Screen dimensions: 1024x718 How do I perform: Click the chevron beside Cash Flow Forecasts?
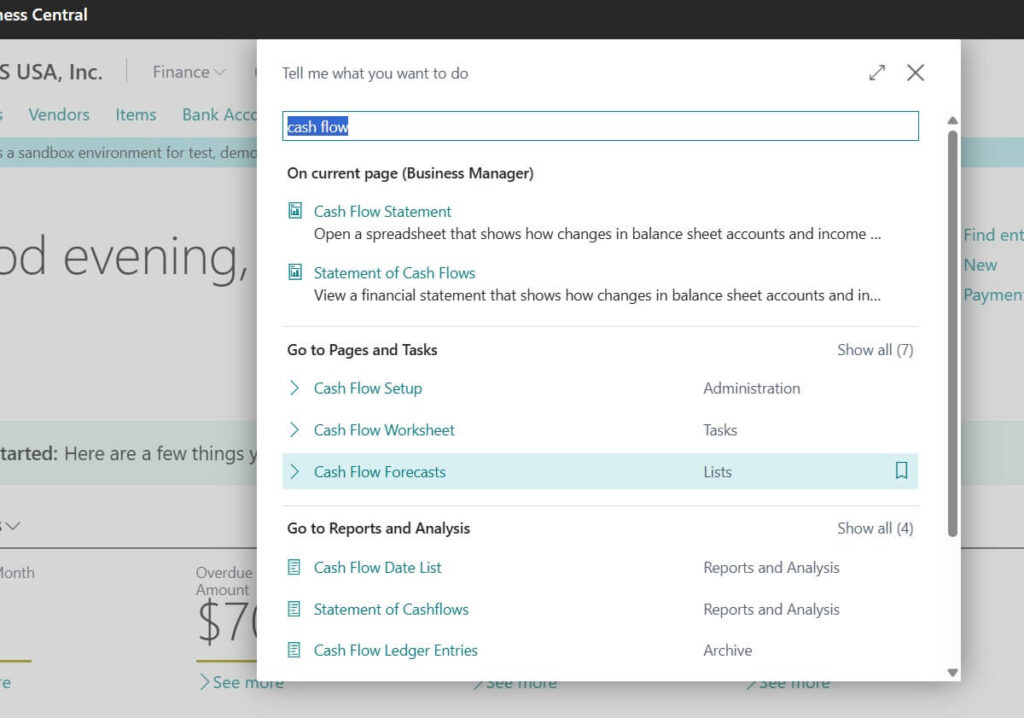(x=295, y=472)
